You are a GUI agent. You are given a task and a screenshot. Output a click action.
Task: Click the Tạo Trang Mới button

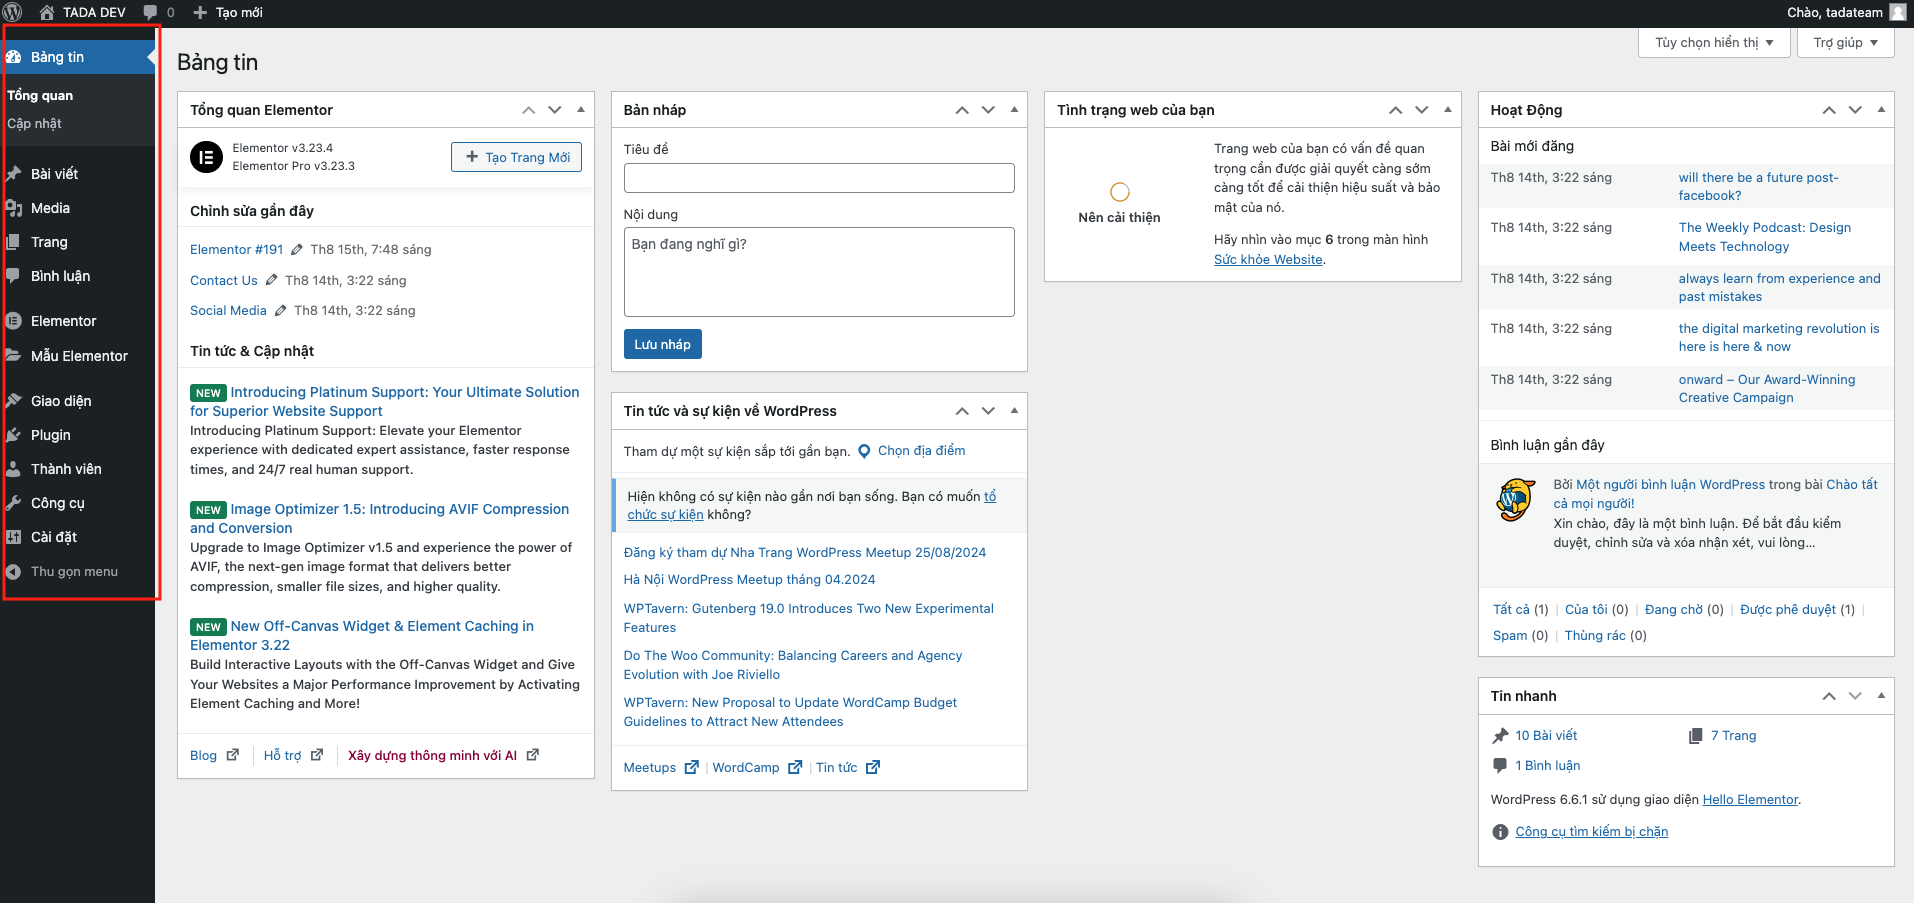click(x=516, y=157)
